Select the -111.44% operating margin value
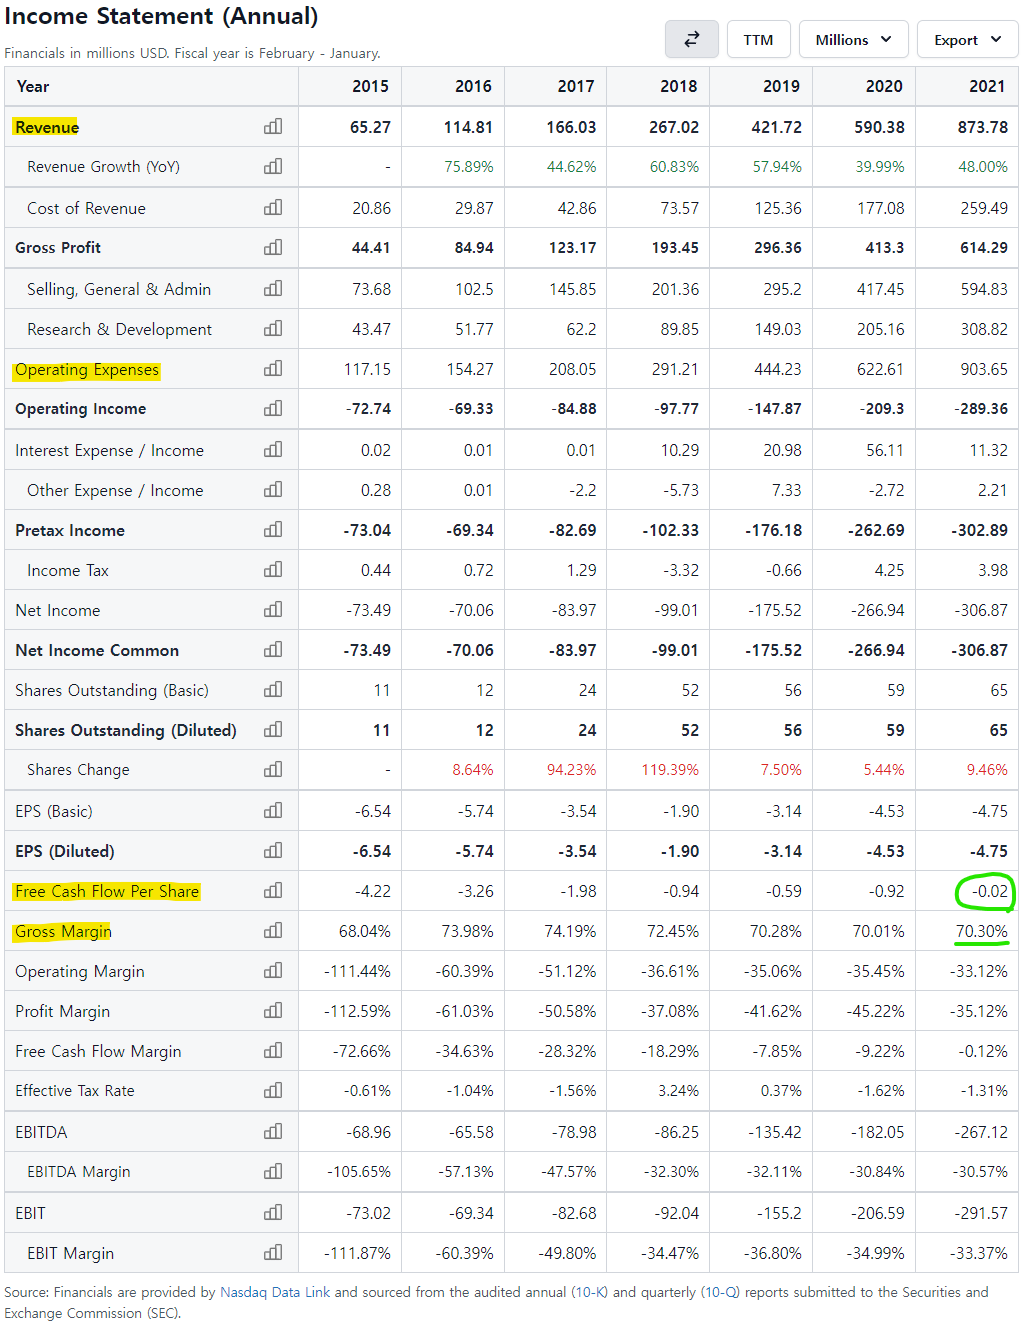Viewport: 1023px width, 1327px height. [357, 971]
